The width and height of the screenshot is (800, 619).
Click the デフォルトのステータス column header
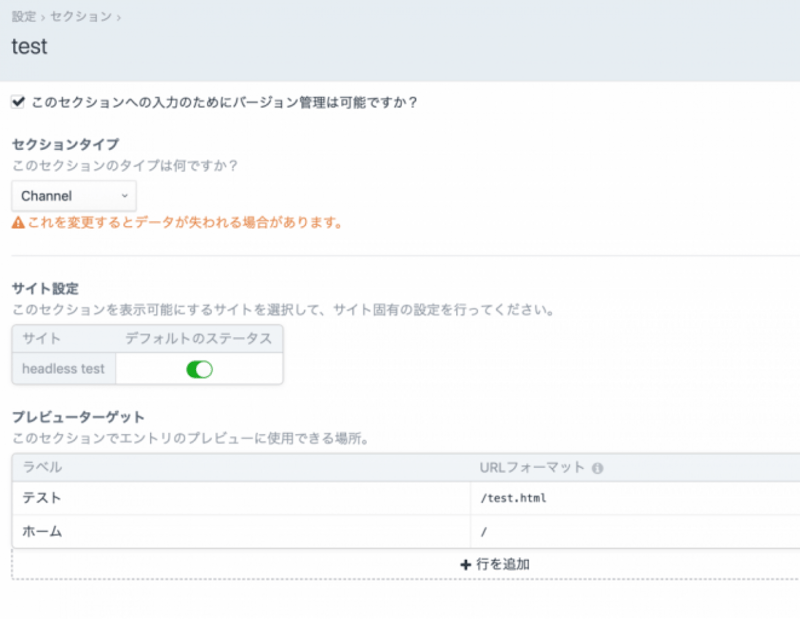click(198, 339)
